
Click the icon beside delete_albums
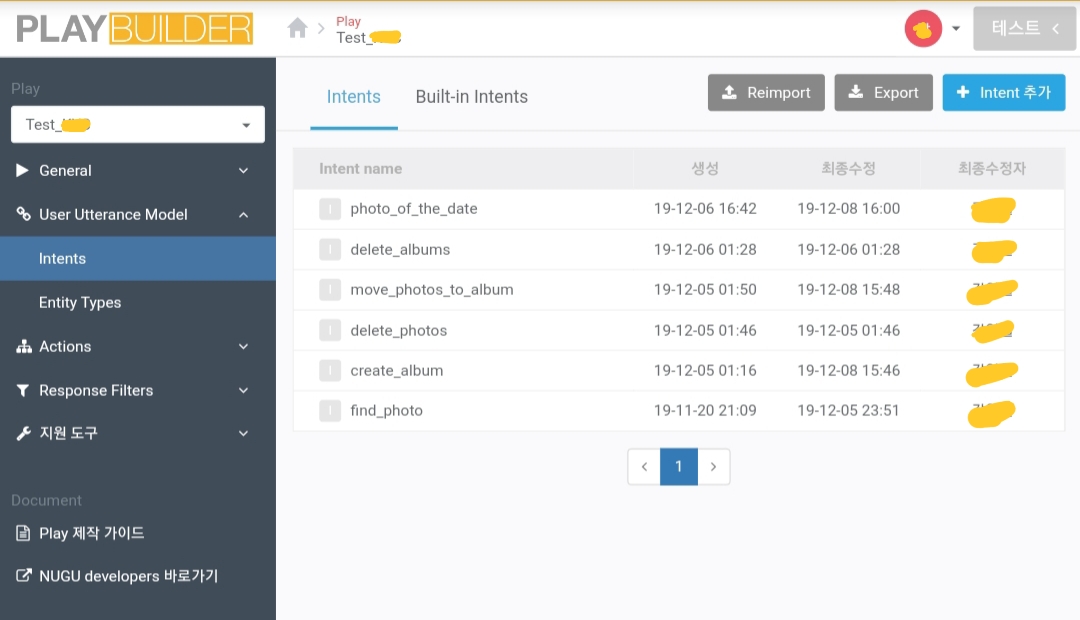pyautogui.click(x=330, y=249)
